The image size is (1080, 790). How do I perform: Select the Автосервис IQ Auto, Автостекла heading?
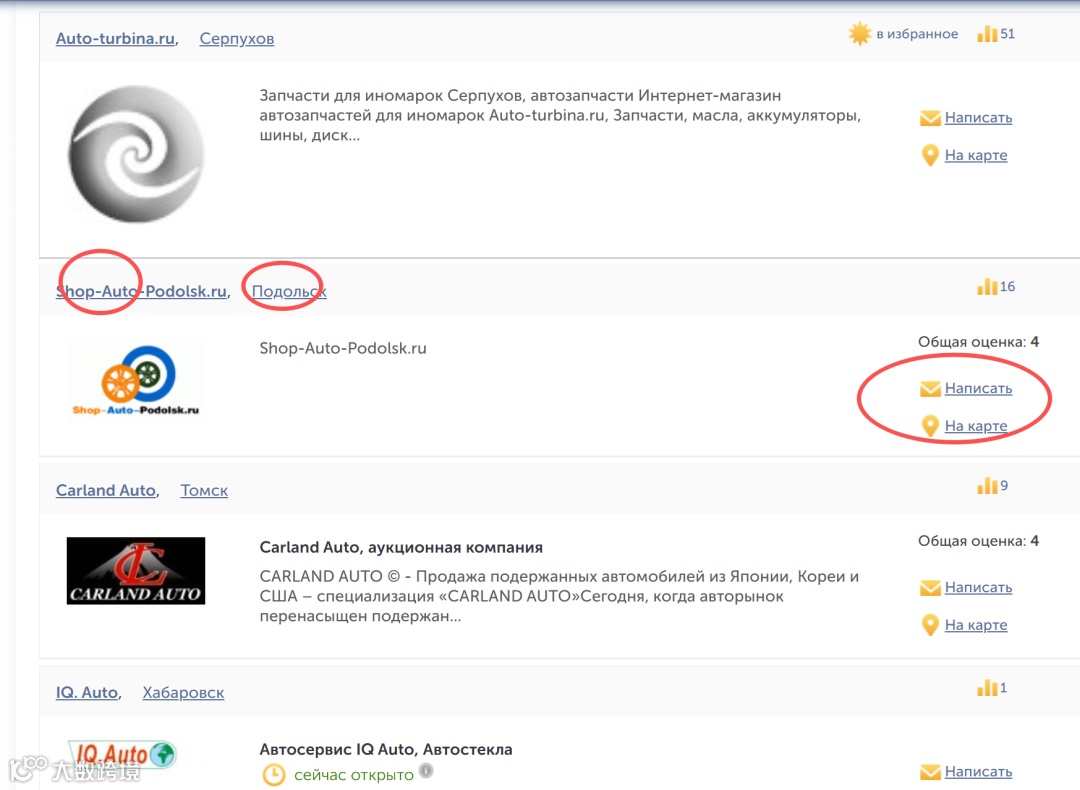(x=386, y=749)
